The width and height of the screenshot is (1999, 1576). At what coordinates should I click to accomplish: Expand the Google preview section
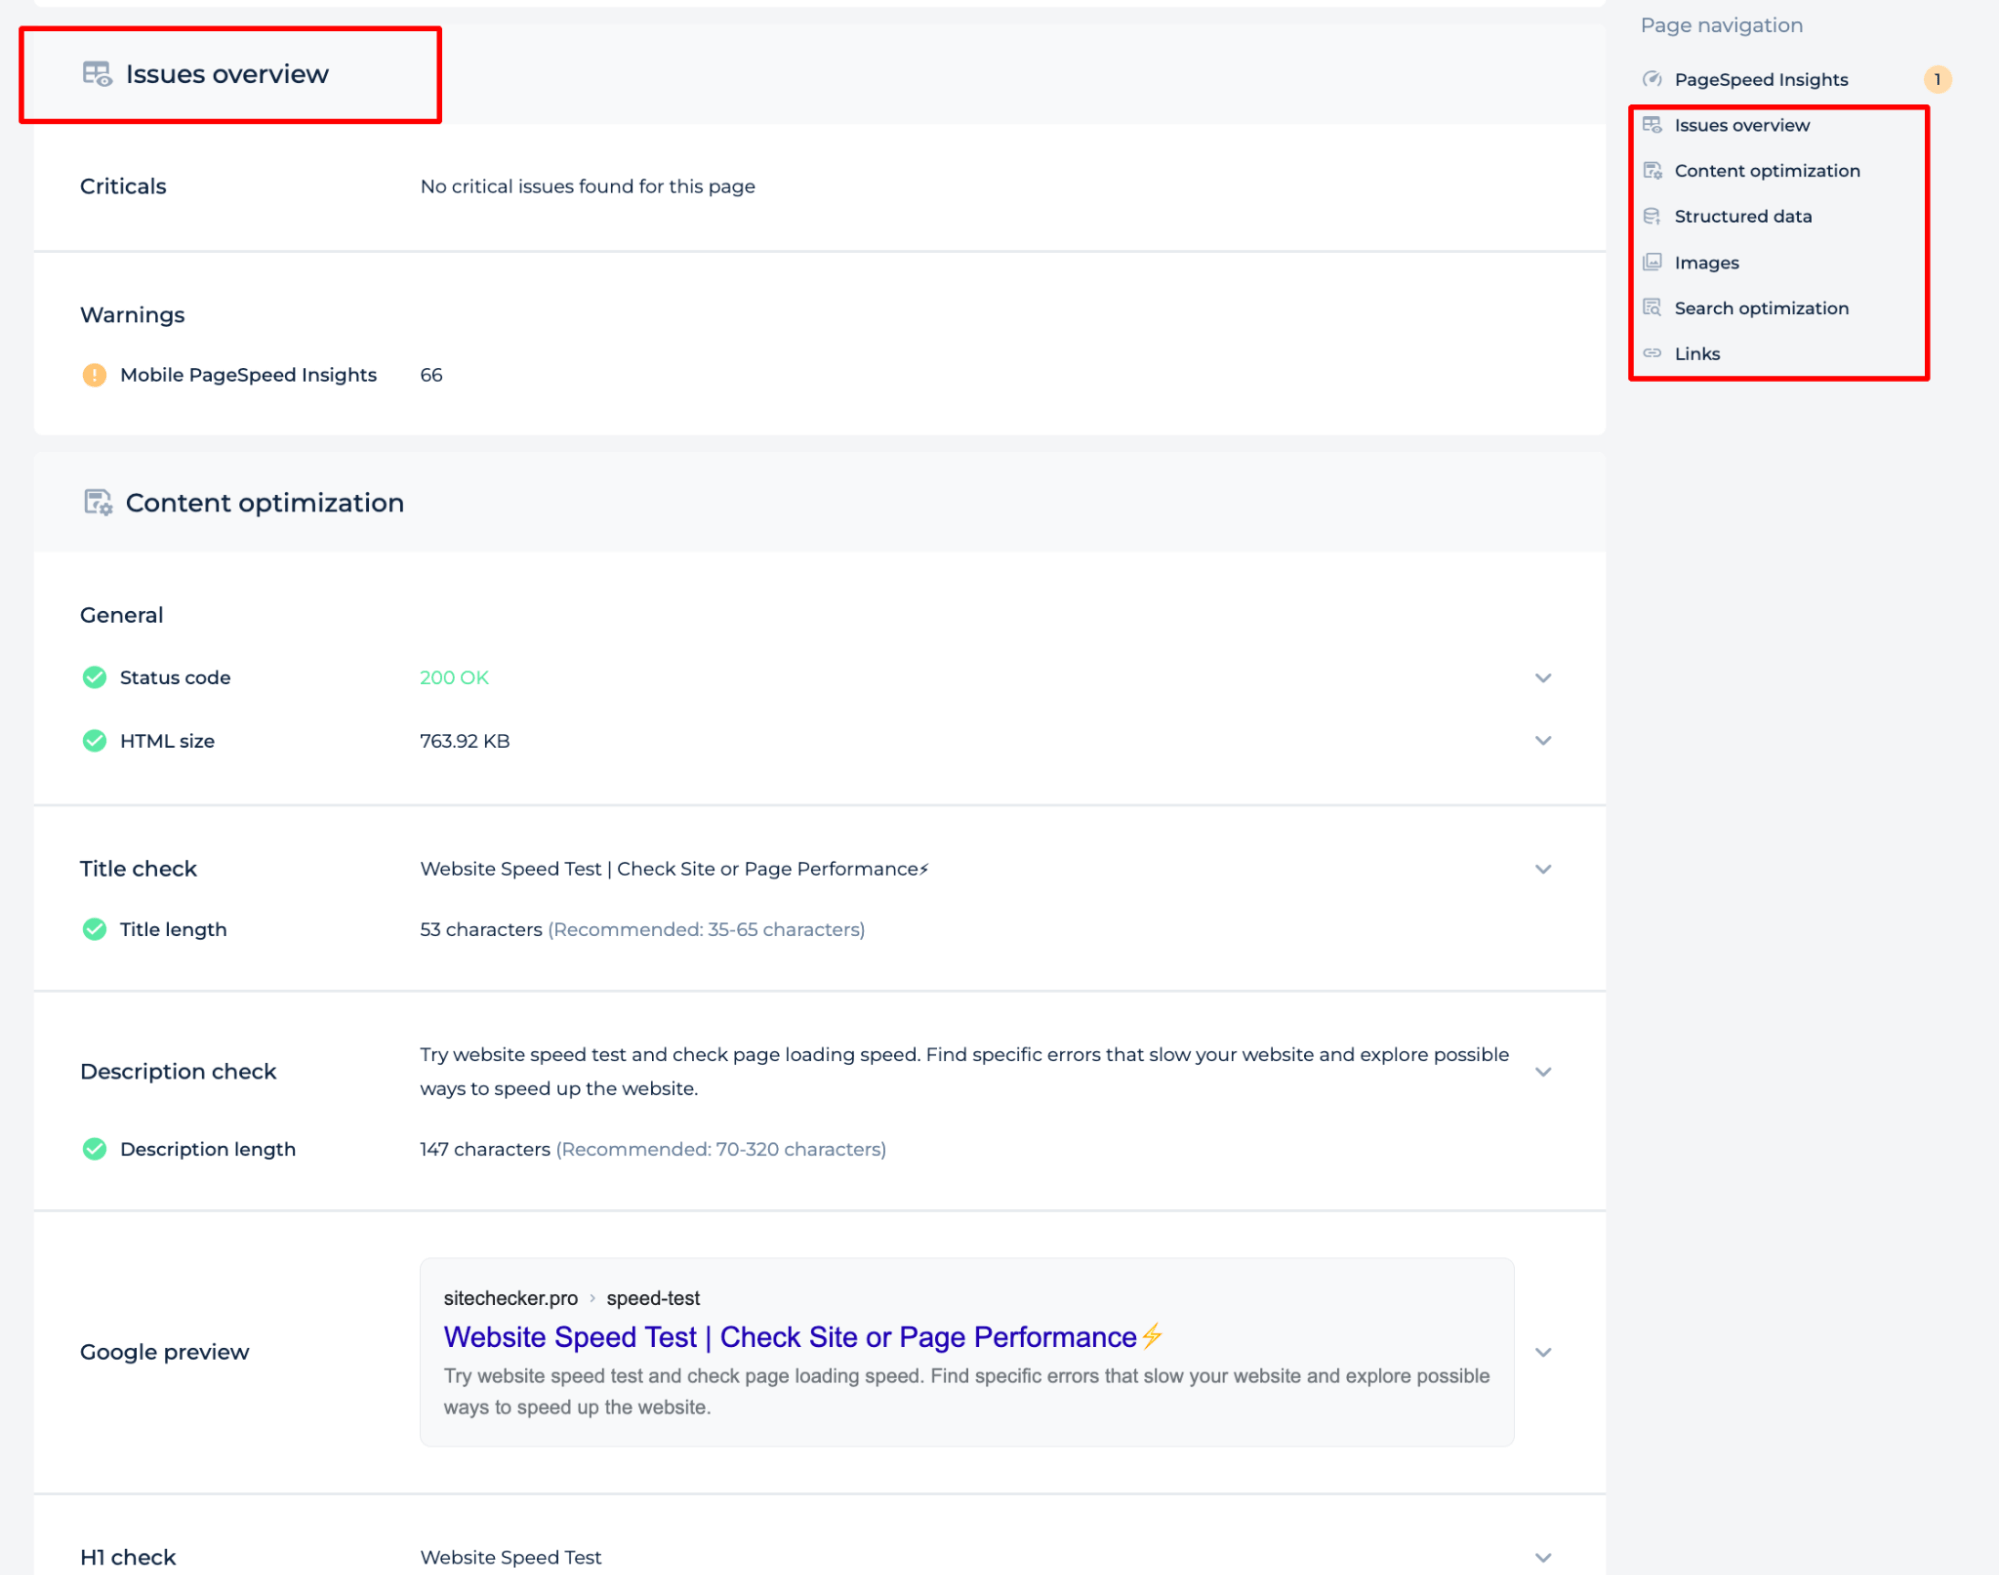[1543, 1353]
